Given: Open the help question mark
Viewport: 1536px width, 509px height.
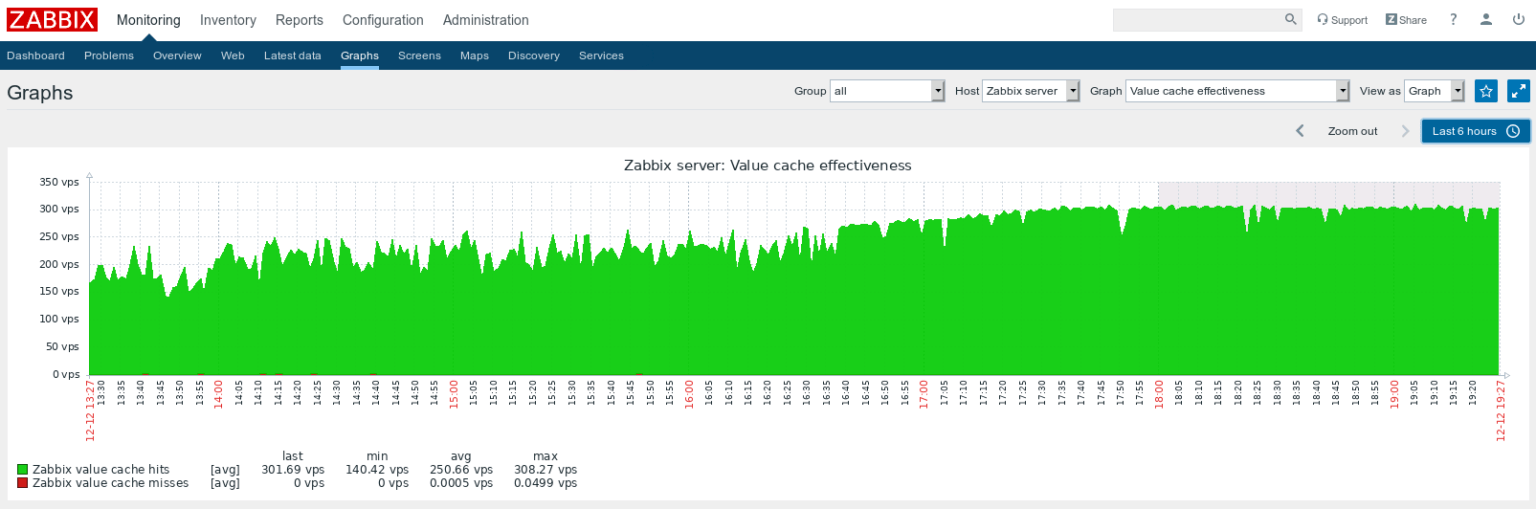Looking at the screenshot, I should pos(1453,20).
